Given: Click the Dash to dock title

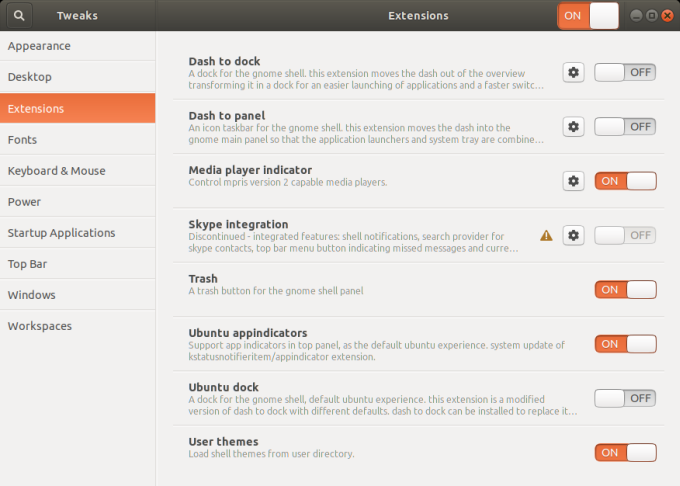Looking at the screenshot, I should pyautogui.click(x=224, y=62).
